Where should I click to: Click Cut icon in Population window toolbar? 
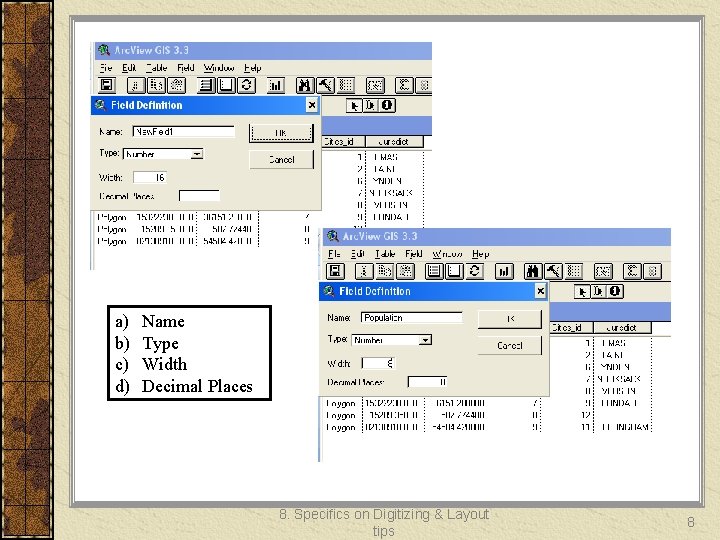(364, 271)
